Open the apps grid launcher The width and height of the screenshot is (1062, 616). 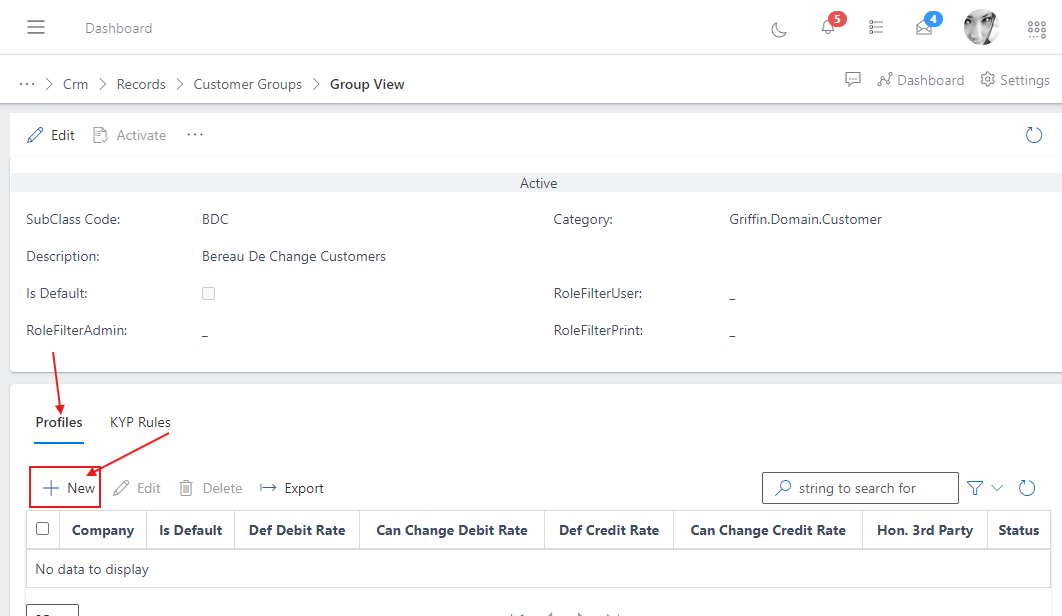1036,29
